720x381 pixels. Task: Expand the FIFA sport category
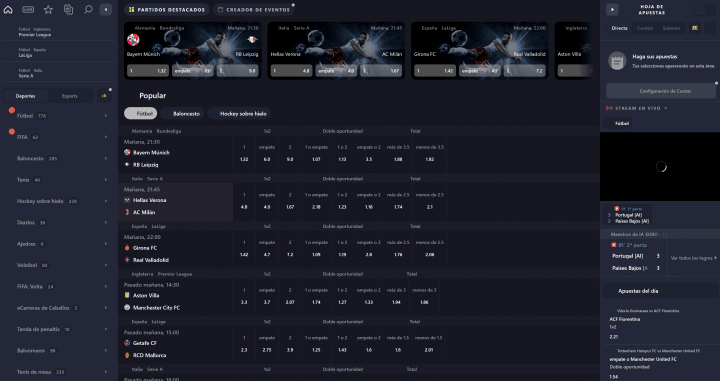[58, 137]
